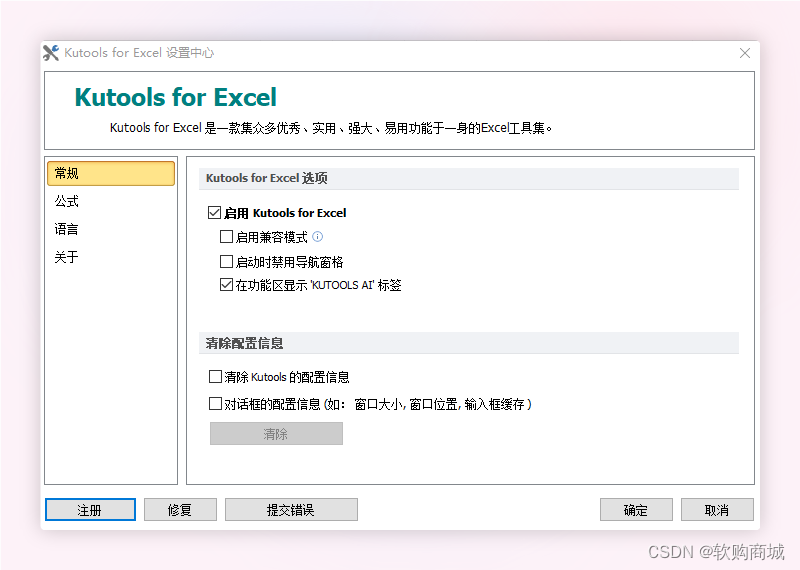Viewport: 800px width, 570px height.
Task: Uncheck 在功能区显示 'KUTOOLS AI' 标签
Action: click(x=226, y=285)
